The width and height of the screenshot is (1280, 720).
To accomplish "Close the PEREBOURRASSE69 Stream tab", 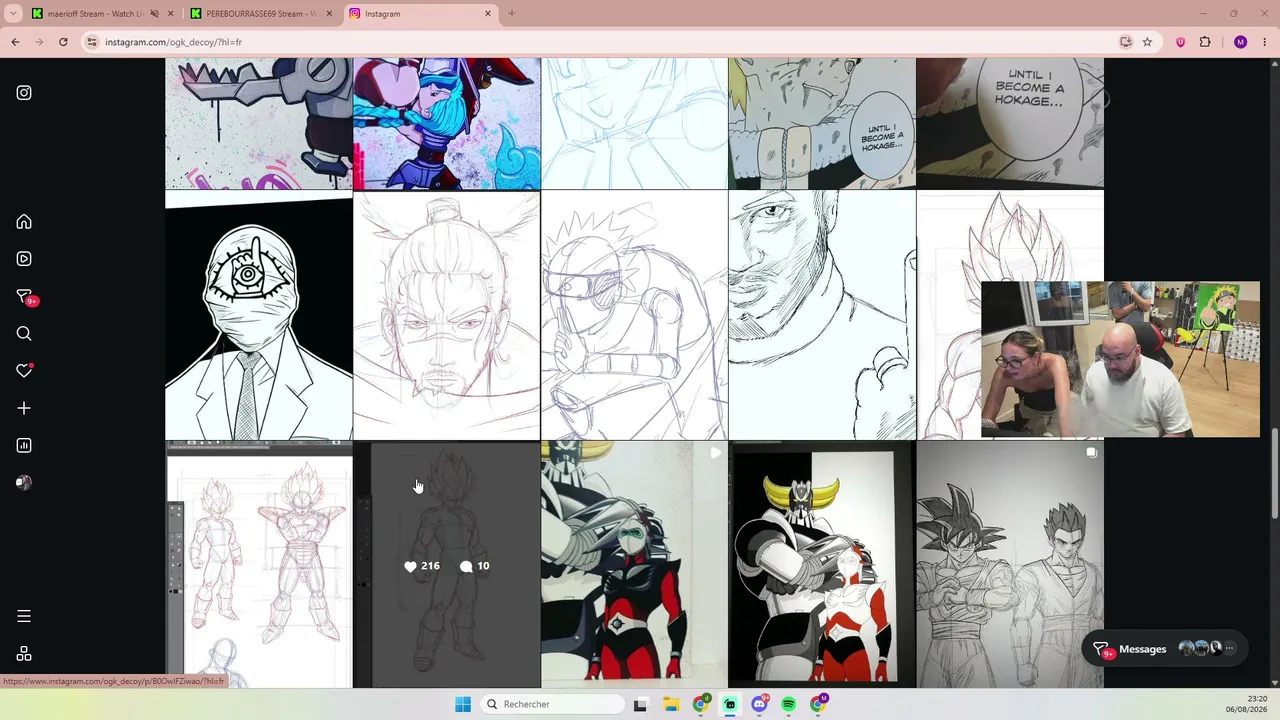I will (x=329, y=14).
